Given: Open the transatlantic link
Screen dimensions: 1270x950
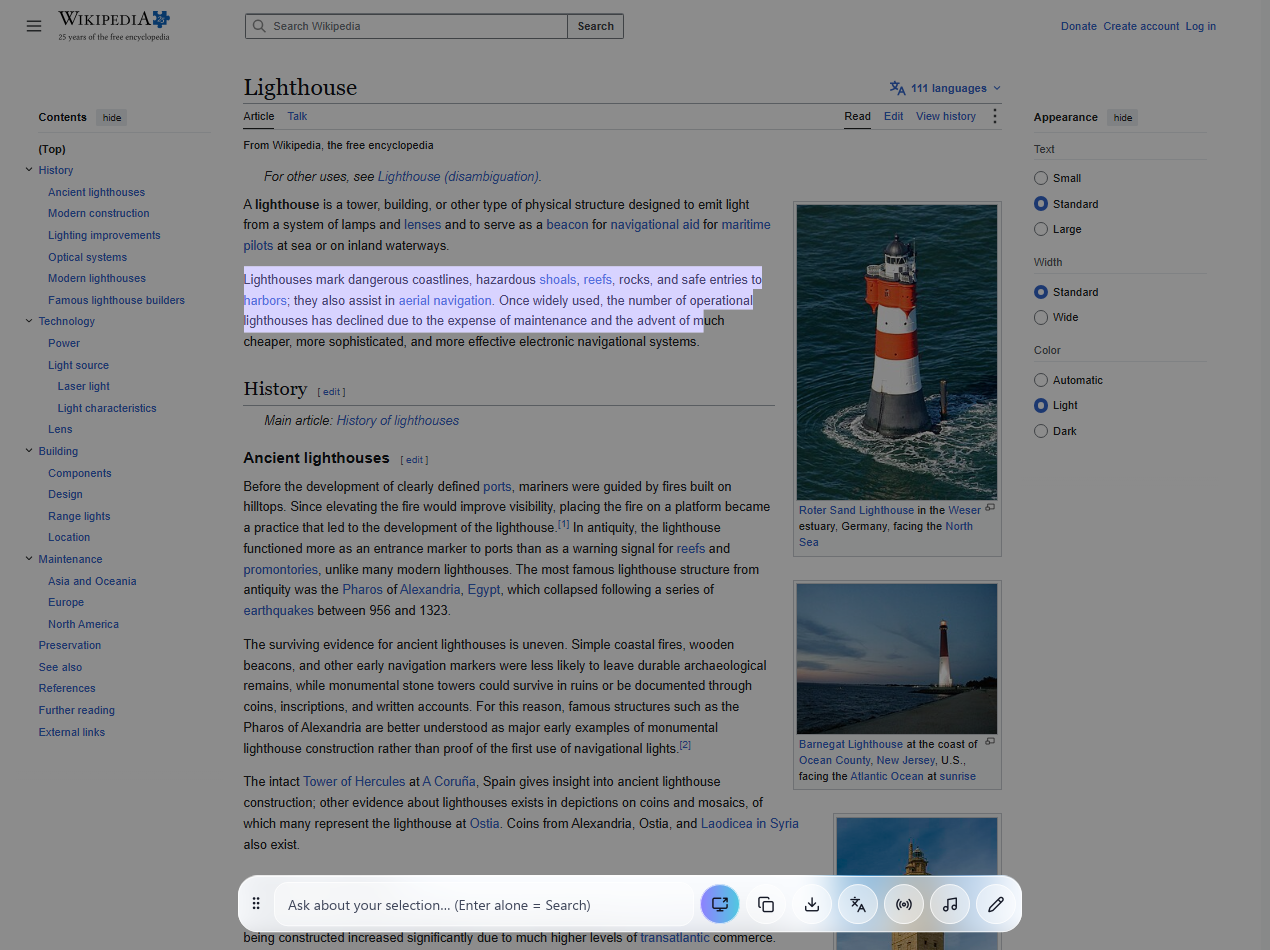Looking at the screenshot, I should 675,937.
